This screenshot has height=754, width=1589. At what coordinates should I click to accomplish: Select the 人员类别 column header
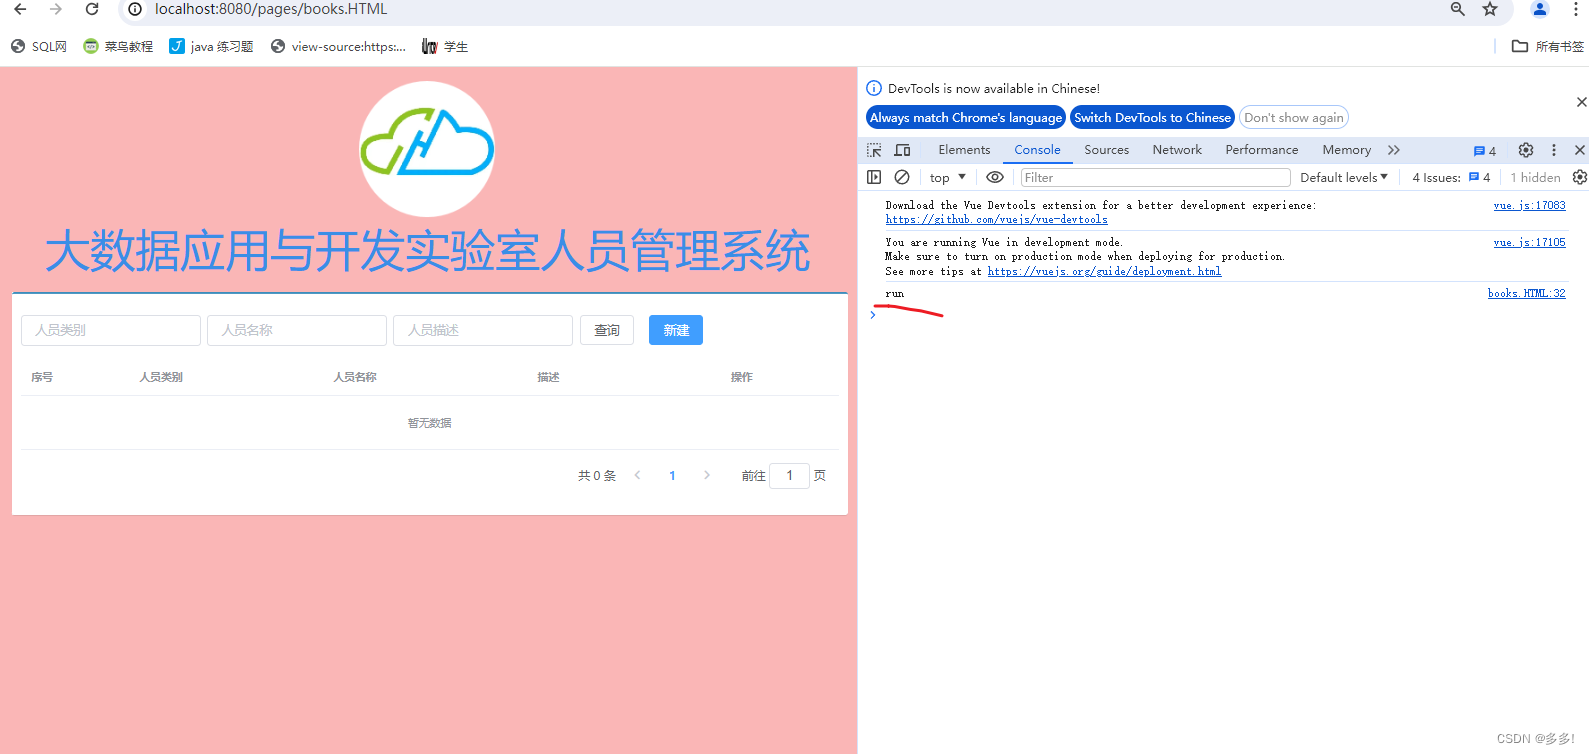point(161,377)
